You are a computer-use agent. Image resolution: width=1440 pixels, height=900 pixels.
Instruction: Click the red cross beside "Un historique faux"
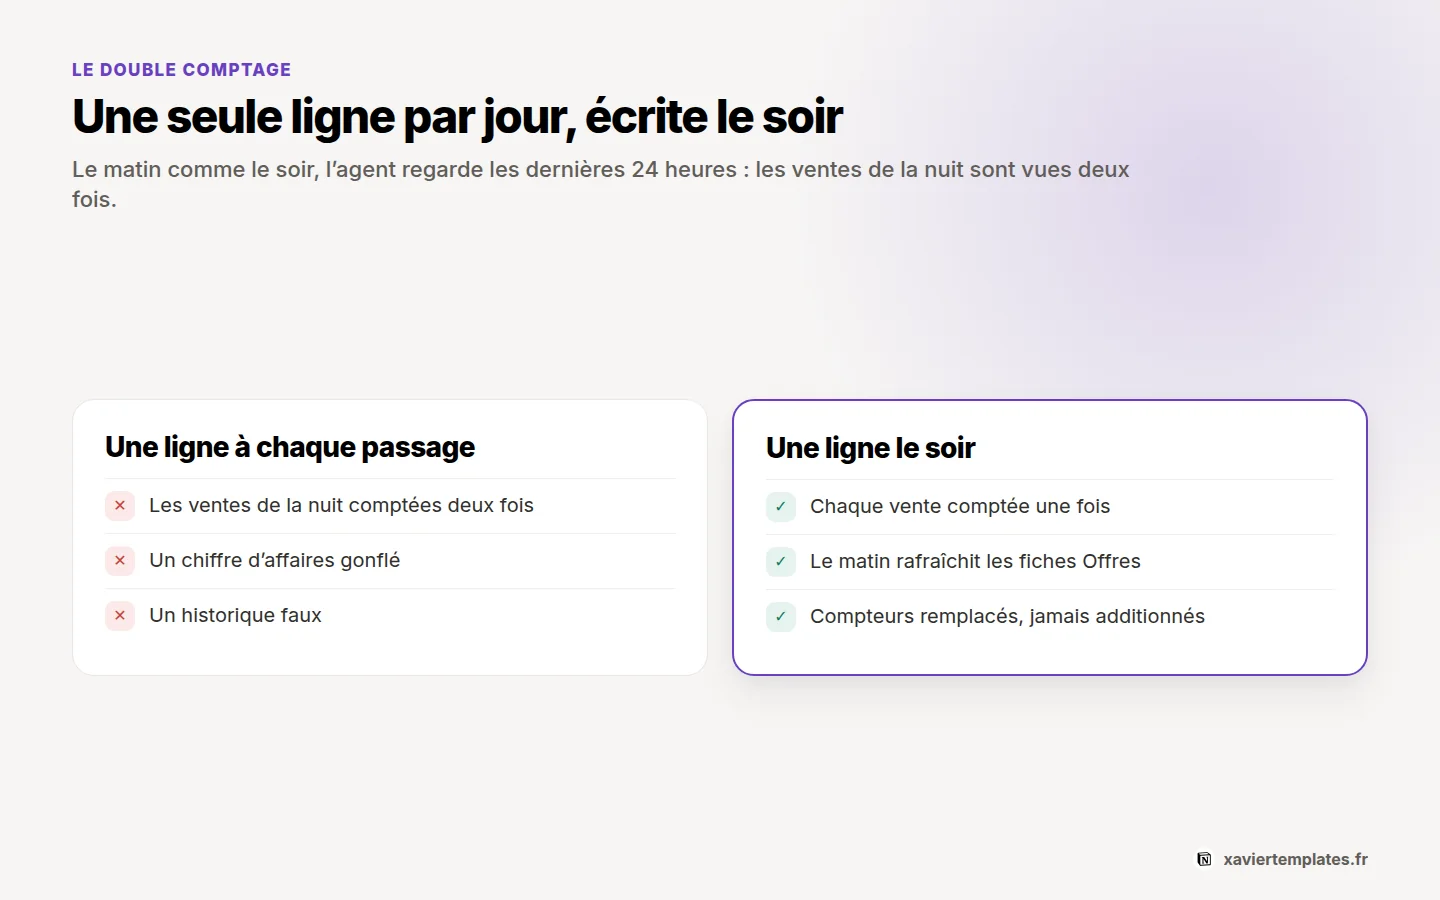point(120,616)
